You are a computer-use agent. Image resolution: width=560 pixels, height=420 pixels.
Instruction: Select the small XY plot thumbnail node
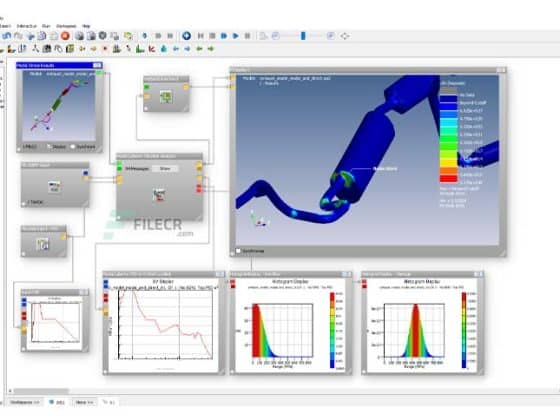click(x=55, y=322)
